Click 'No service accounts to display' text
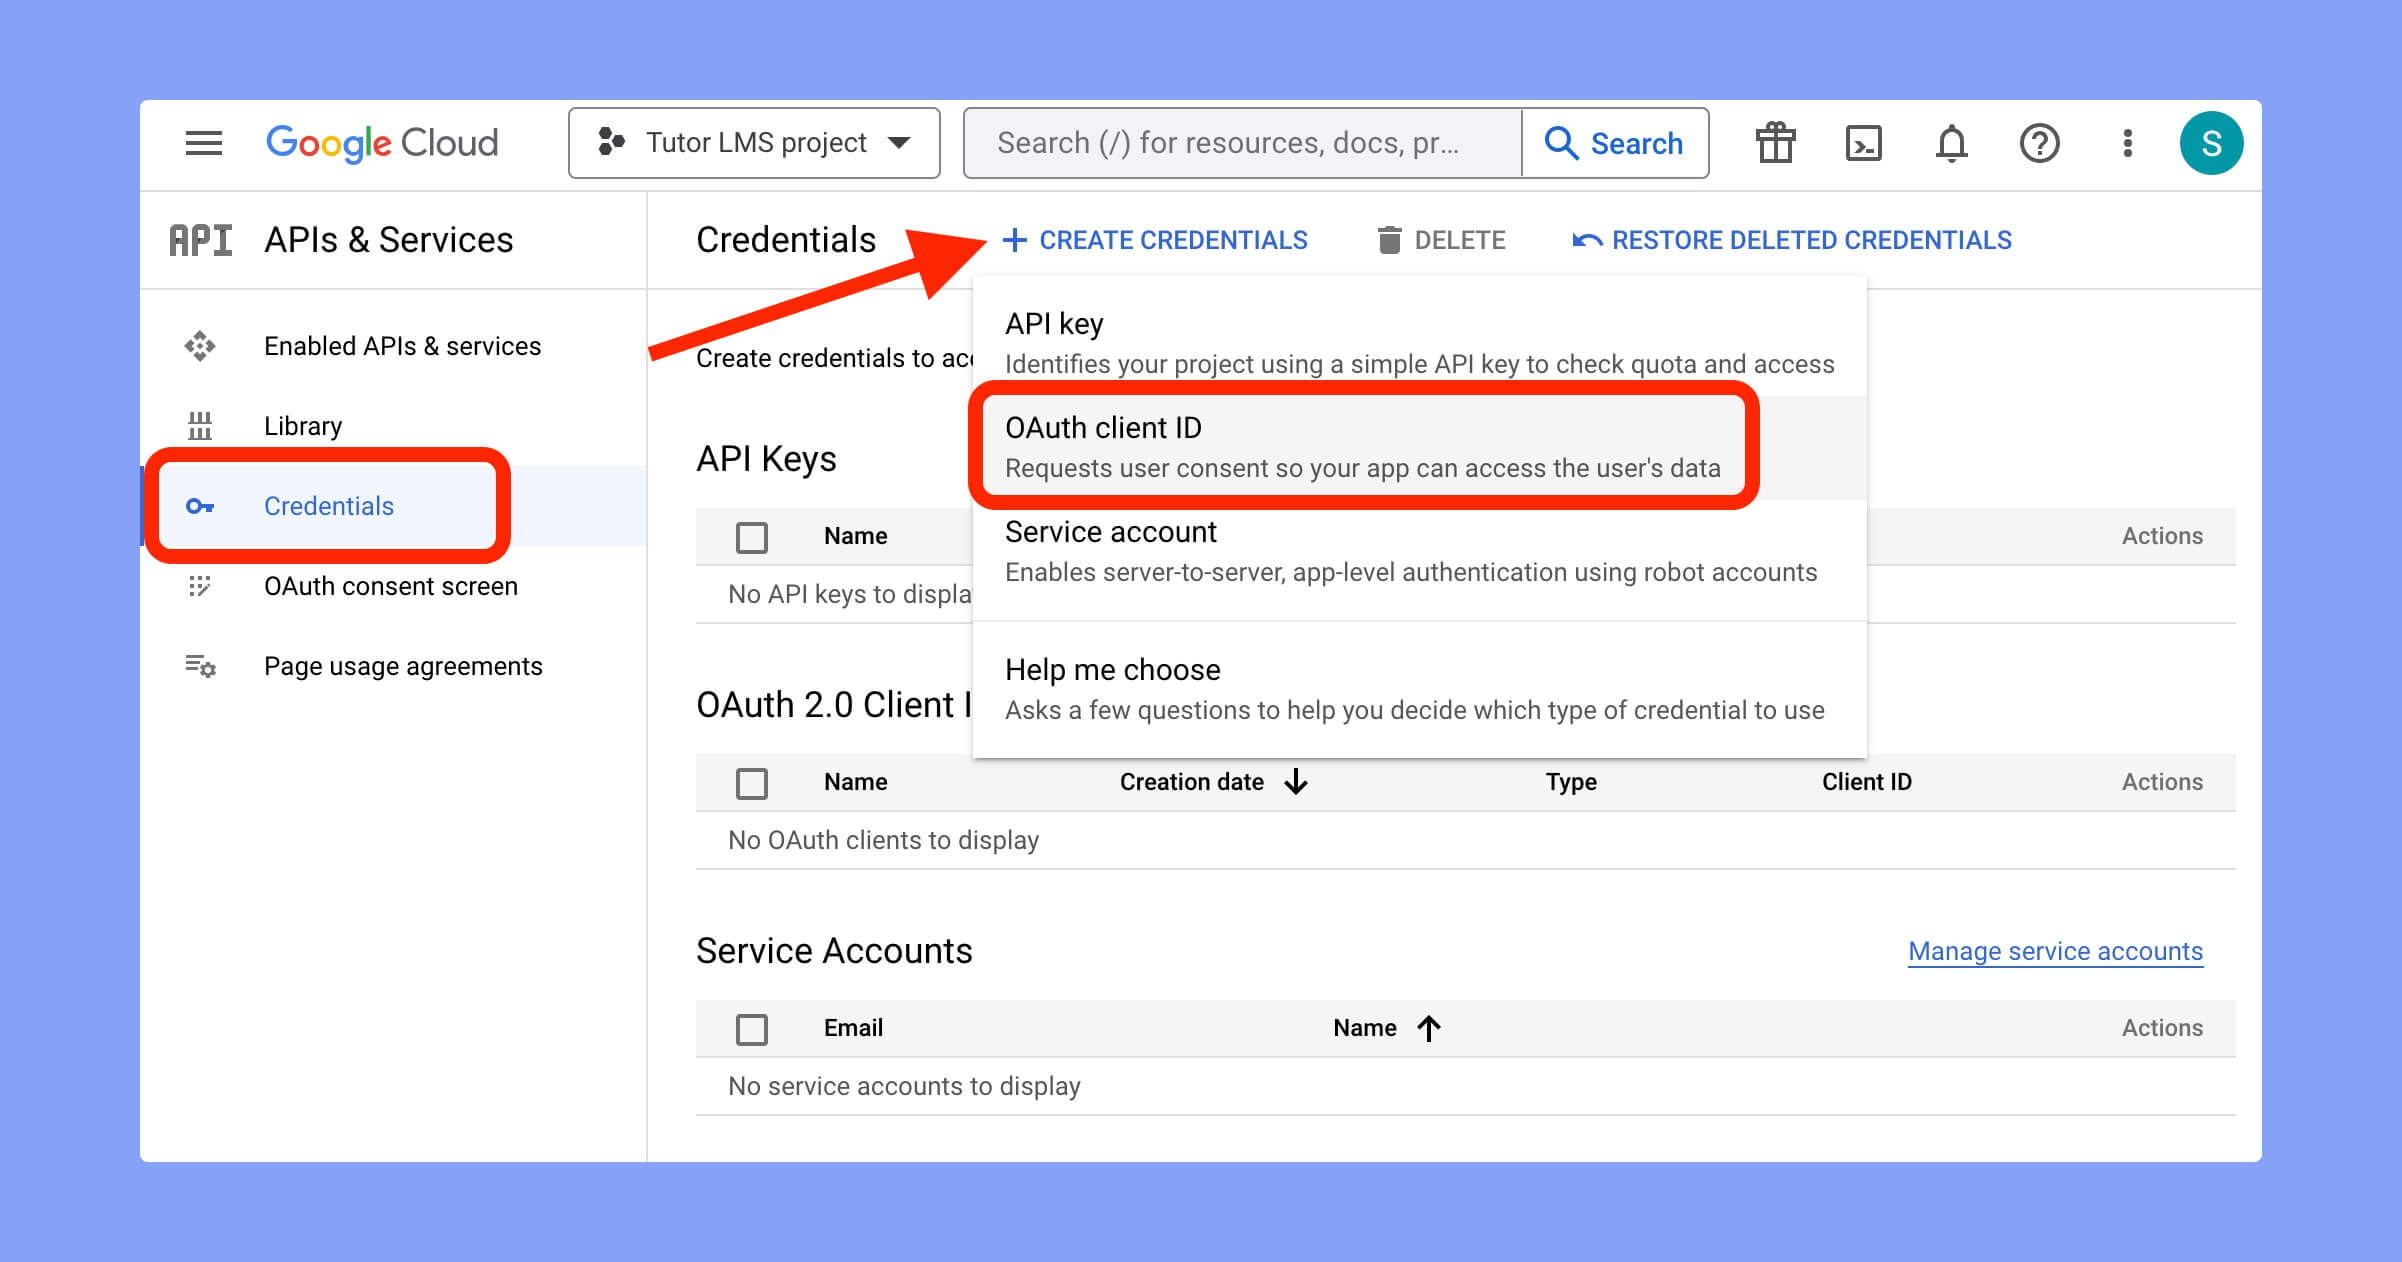The image size is (2402, 1262). click(x=904, y=1086)
